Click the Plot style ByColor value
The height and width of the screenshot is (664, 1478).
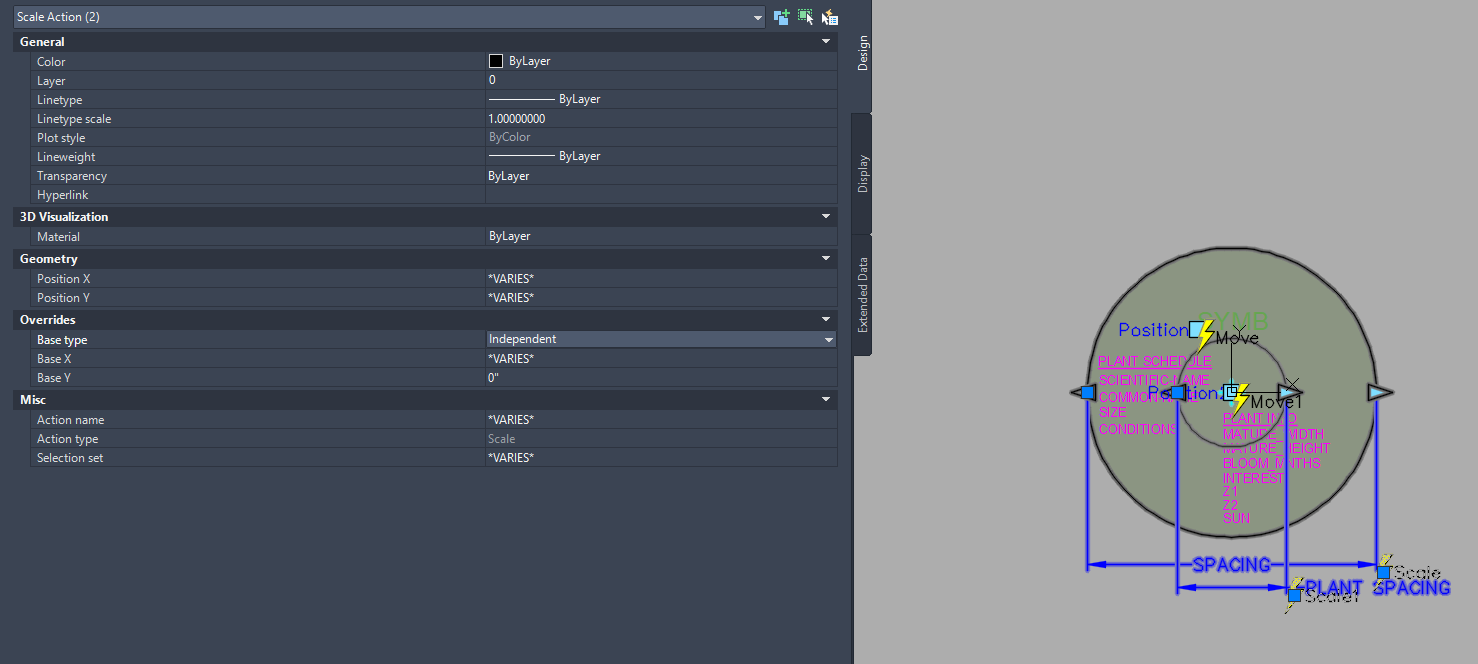coord(661,137)
